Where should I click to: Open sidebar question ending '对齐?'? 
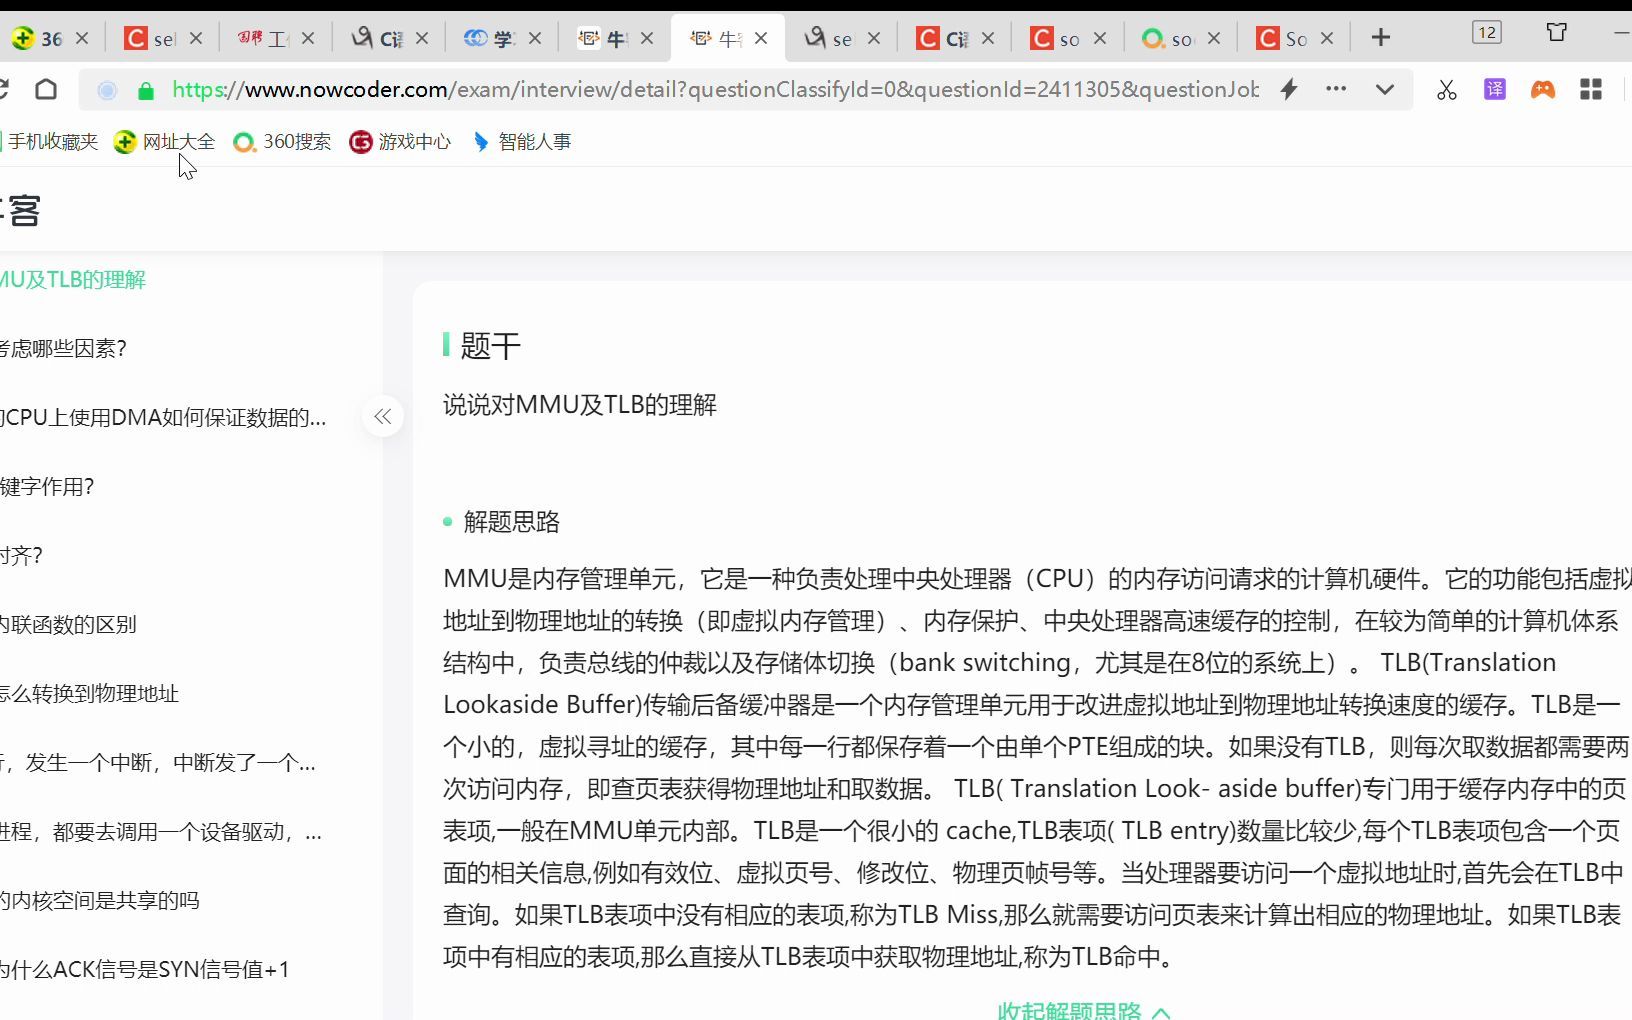click(x=21, y=556)
